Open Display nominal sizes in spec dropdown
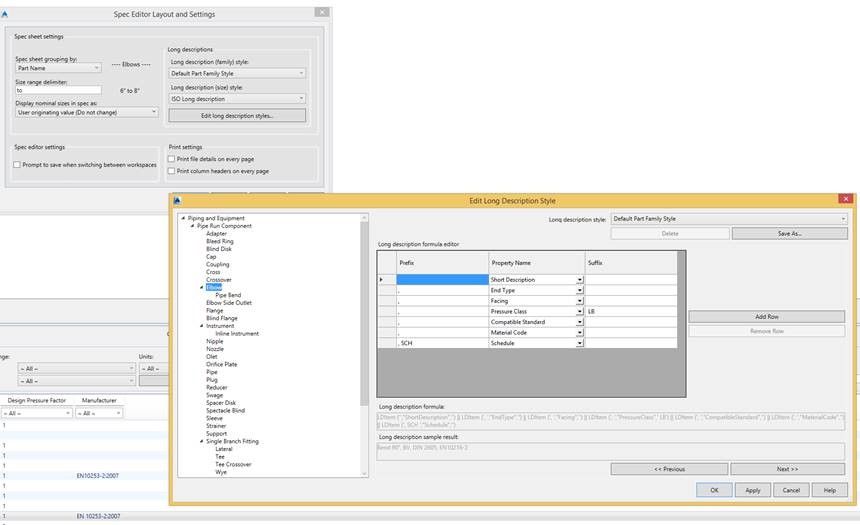Image resolution: width=860 pixels, height=525 pixels. [x=87, y=112]
